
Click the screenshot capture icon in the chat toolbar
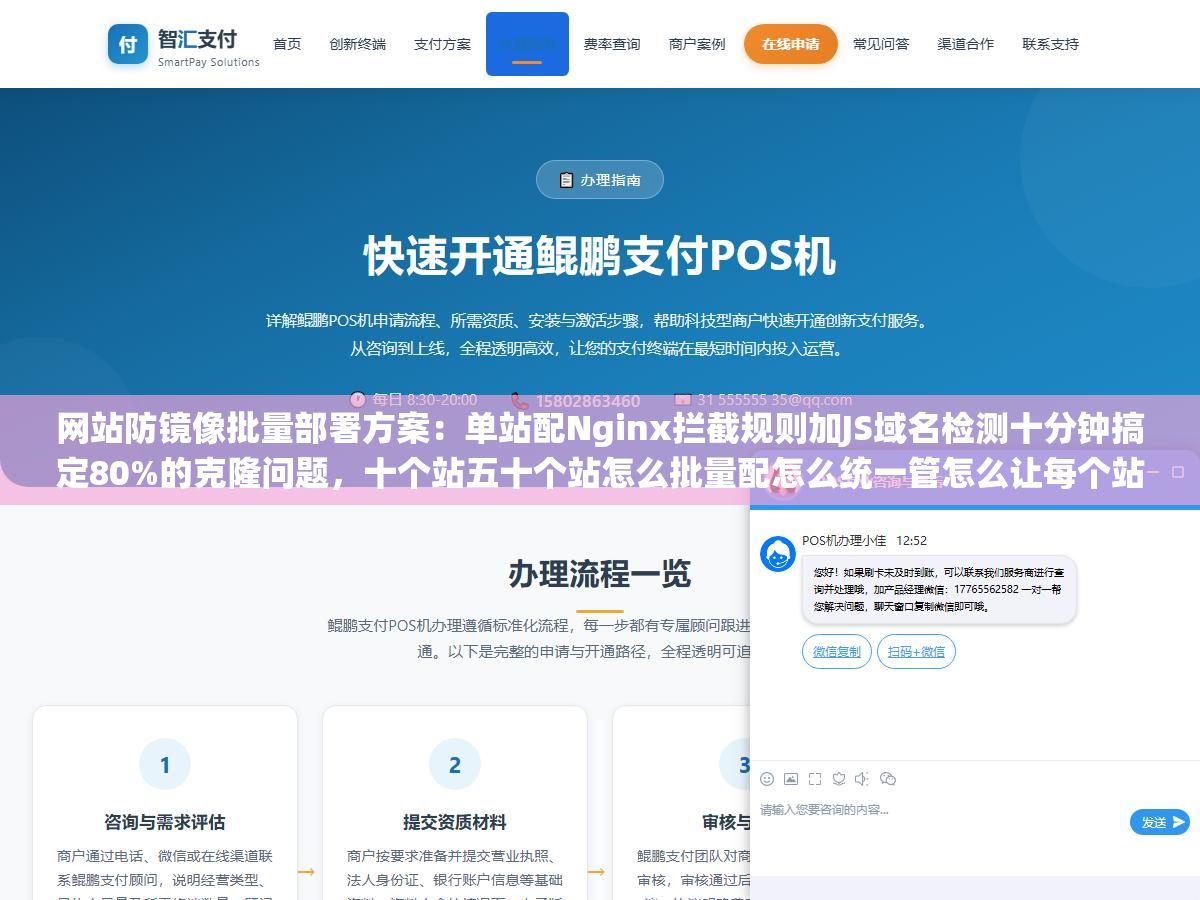(815, 779)
